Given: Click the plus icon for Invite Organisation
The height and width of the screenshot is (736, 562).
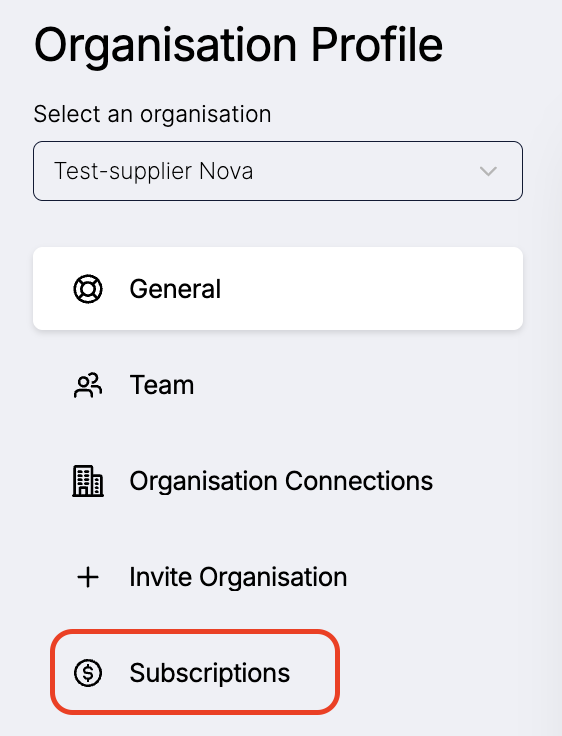Looking at the screenshot, I should coord(88,577).
